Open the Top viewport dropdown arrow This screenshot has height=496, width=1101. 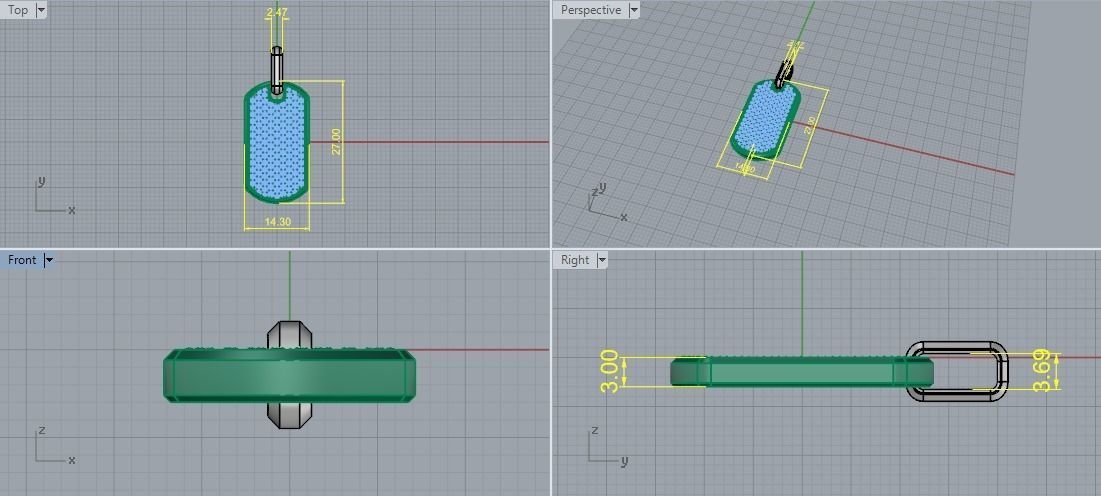(x=40, y=10)
